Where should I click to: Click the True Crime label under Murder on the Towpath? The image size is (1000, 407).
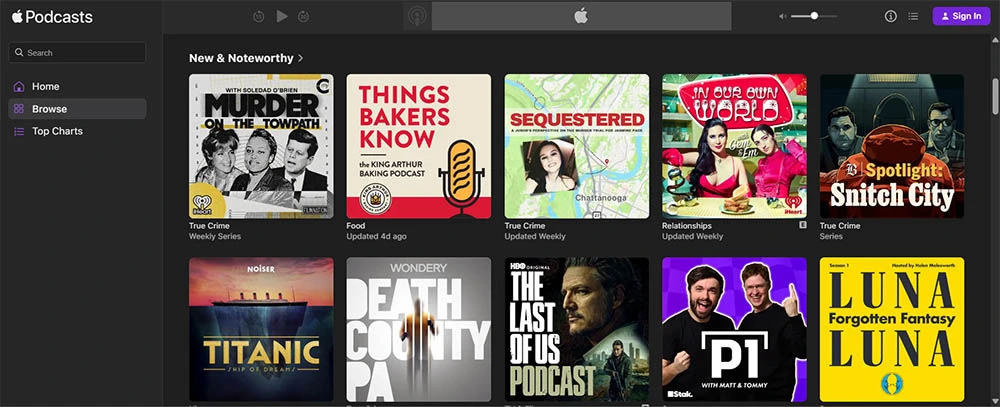(209, 226)
